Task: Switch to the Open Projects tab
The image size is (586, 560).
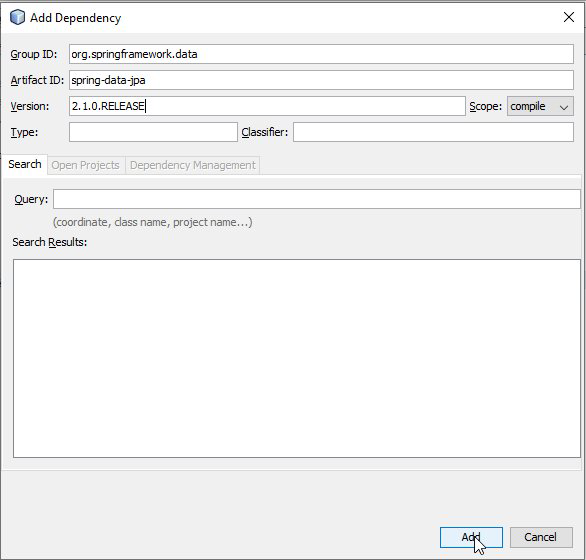Action: click(x=85, y=165)
